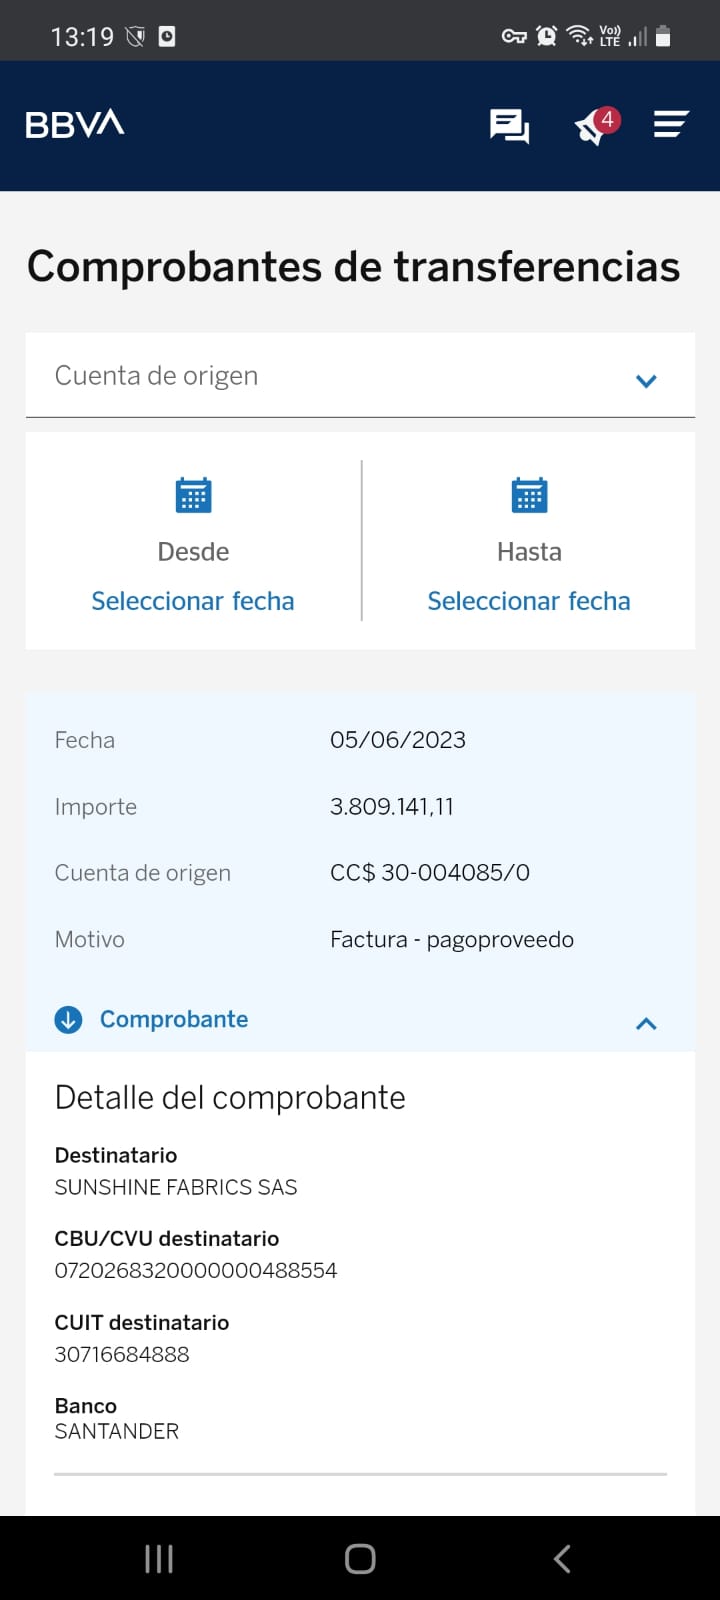This screenshot has height=1600, width=720.
Task: Tap the Hasta calendar icon
Action: point(529,495)
